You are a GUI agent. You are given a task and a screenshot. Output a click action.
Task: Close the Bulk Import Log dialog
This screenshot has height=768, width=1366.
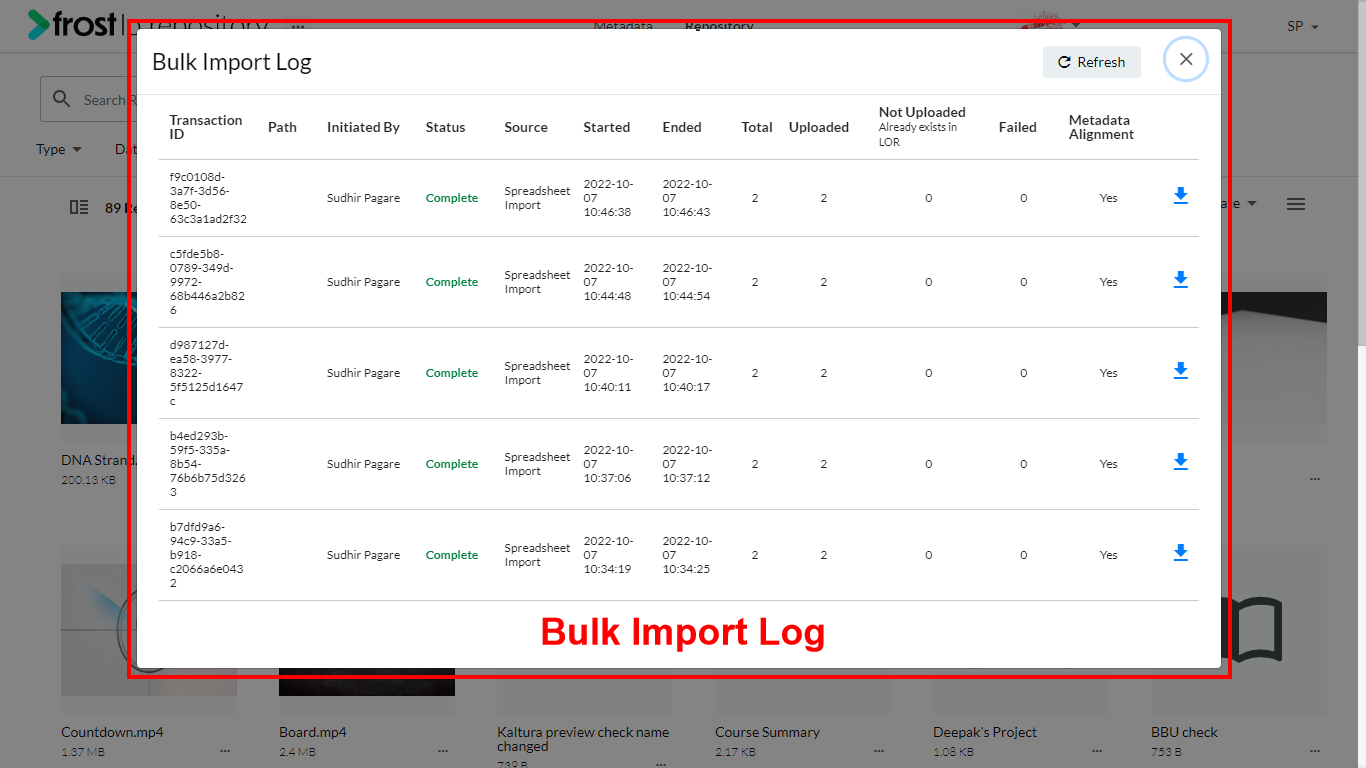[1186, 59]
